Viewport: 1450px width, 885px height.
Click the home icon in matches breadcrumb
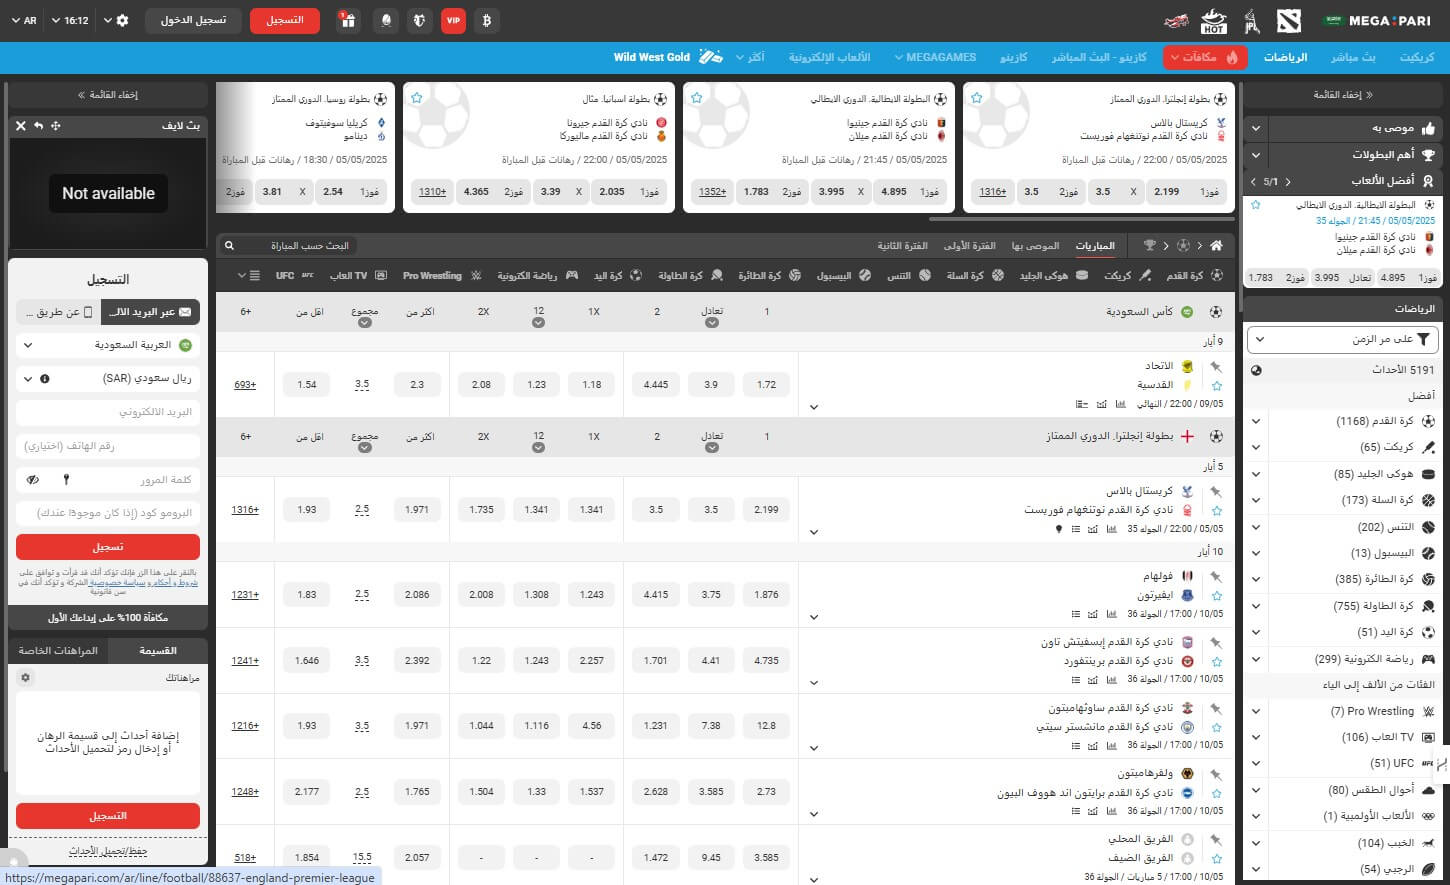1216,245
